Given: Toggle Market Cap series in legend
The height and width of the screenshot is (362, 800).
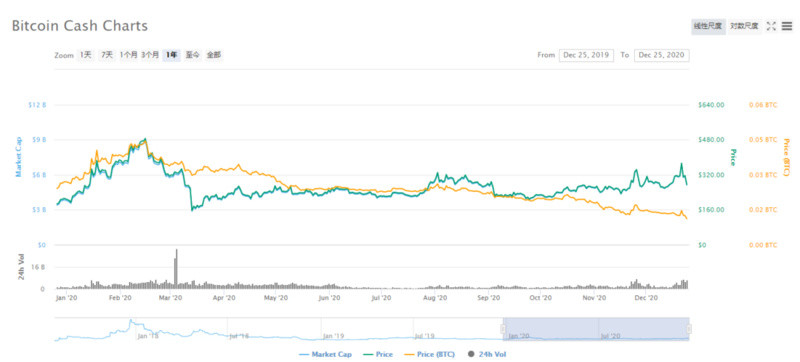Looking at the screenshot, I should [x=325, y=354].
